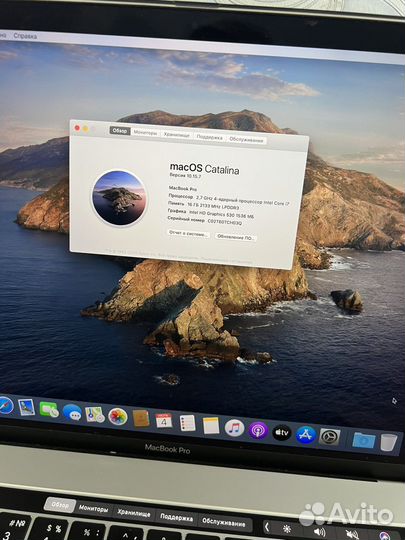
Task: Open the Calendar app in Dock
Action: pos(164,420)
